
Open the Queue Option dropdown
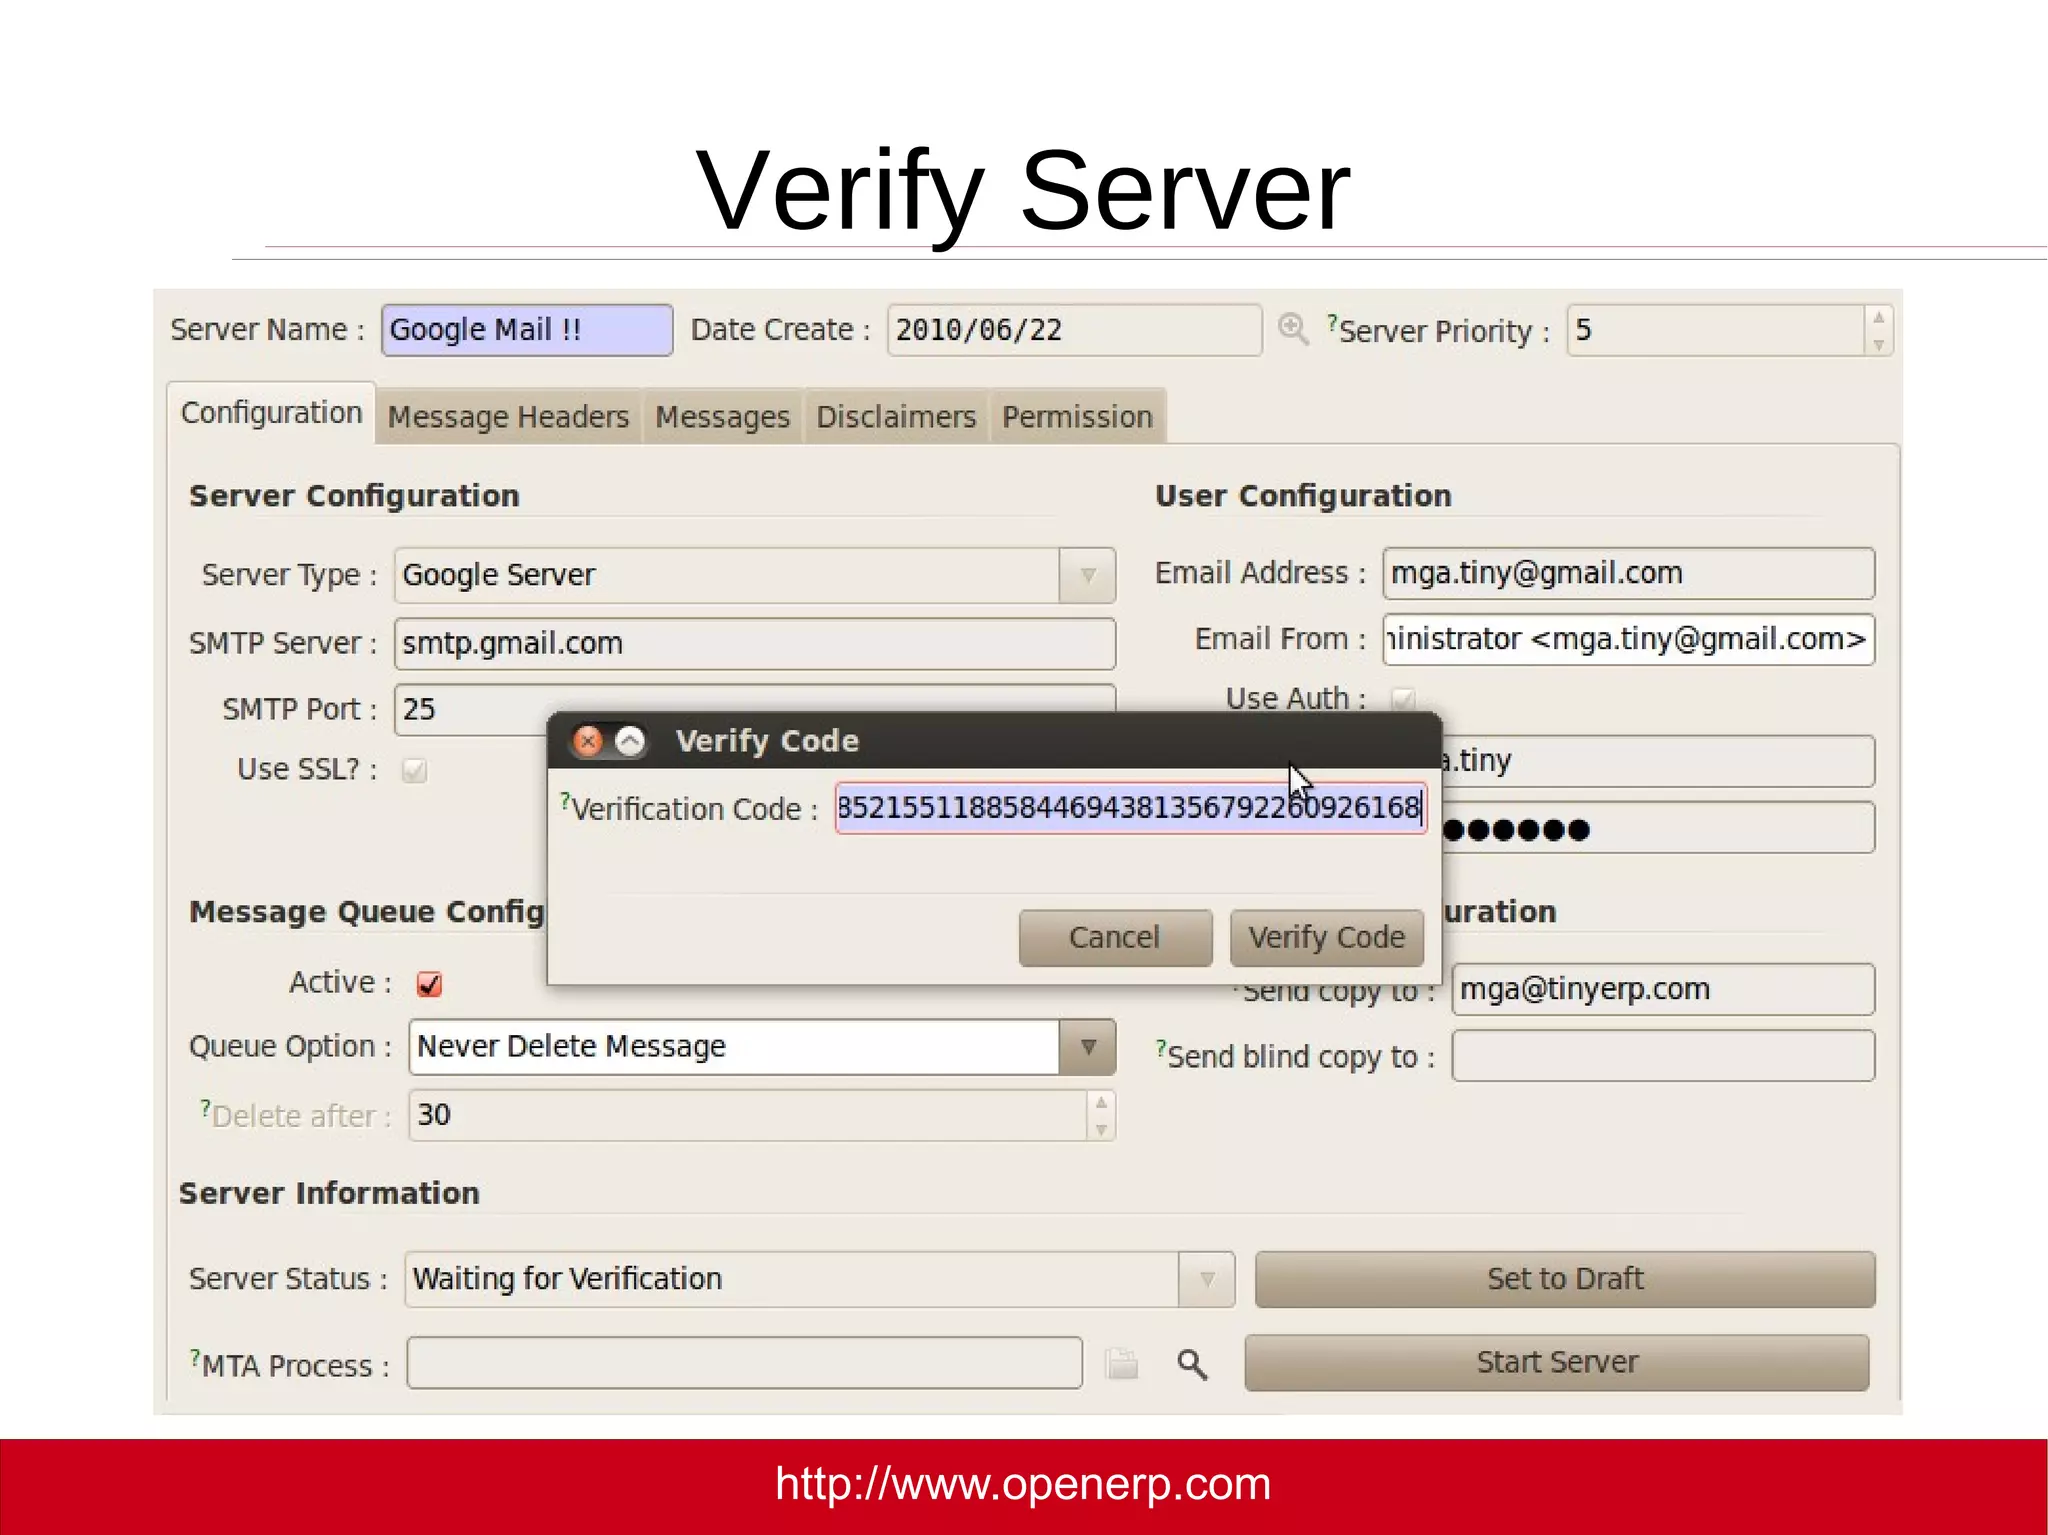1088,1047
